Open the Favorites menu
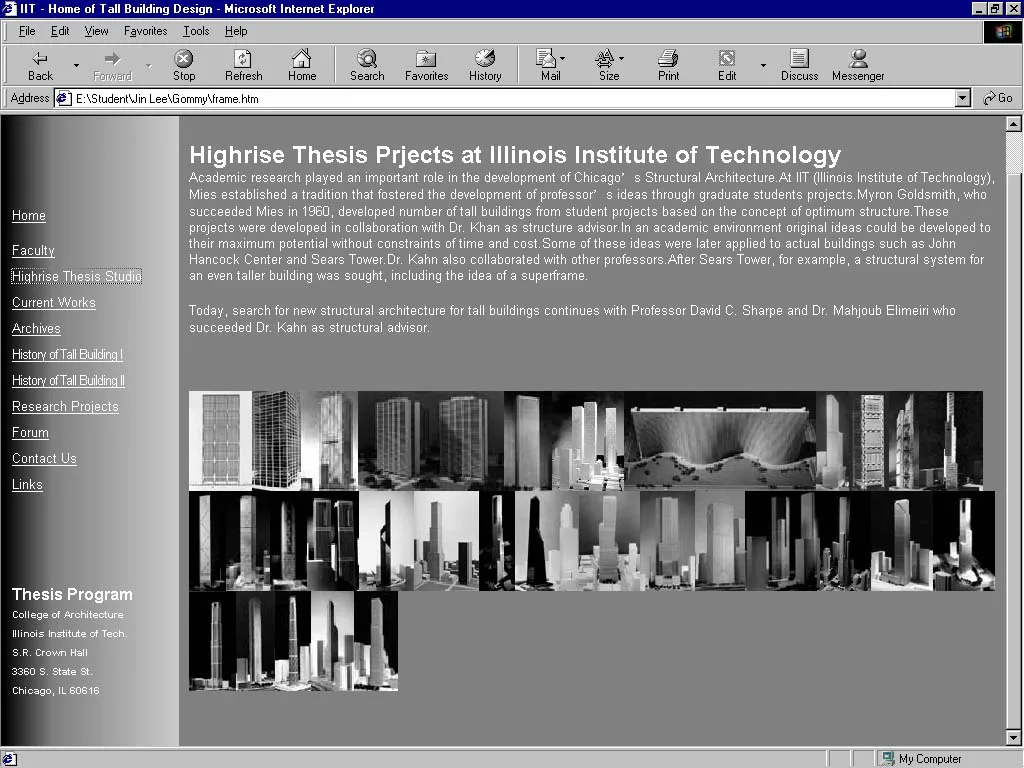The width and height of the screenshot is (1024, 768). tap(146, 31)
